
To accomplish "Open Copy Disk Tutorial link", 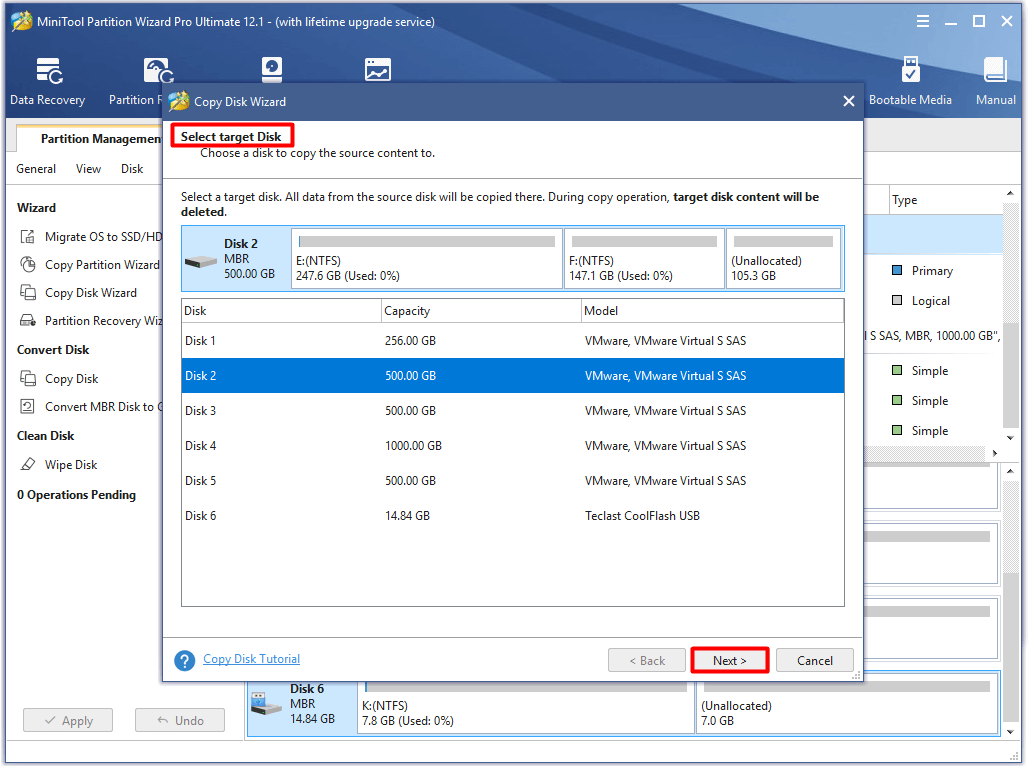I will click(251, 658).
